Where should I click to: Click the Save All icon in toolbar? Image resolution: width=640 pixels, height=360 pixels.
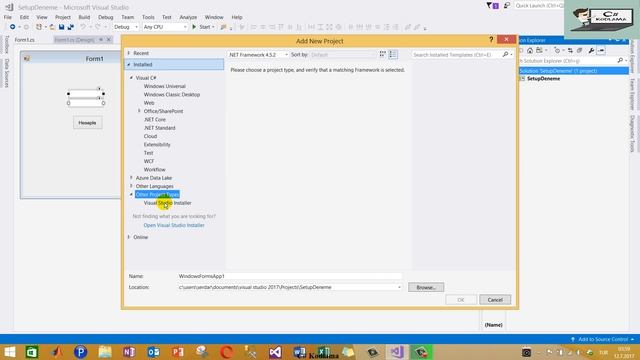[71, 27]
